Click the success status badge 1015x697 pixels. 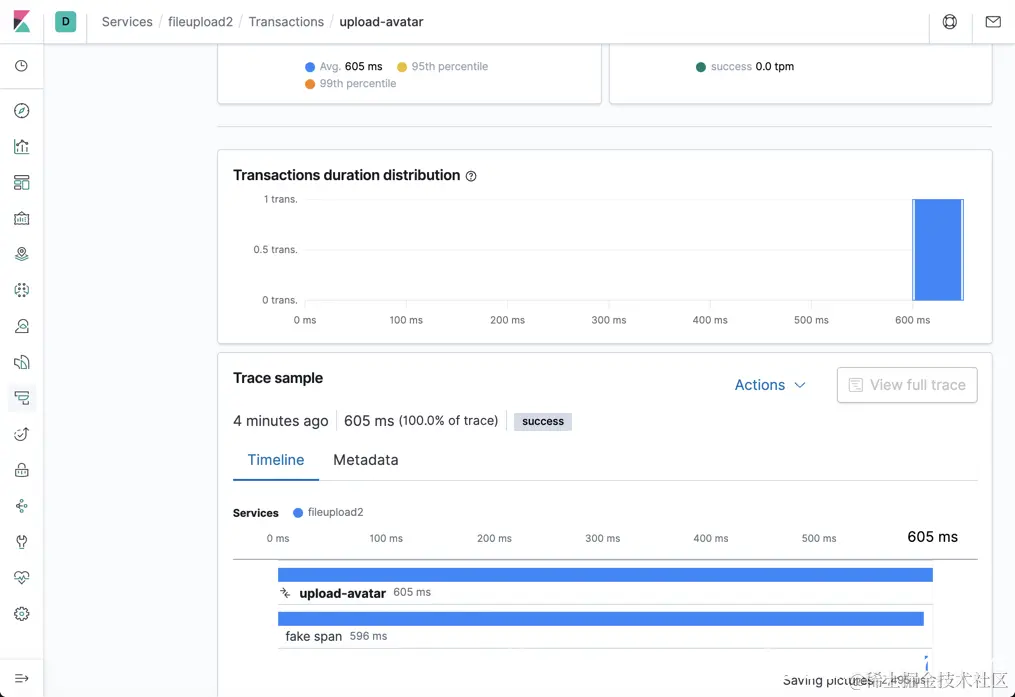click(x=542, y=421)
